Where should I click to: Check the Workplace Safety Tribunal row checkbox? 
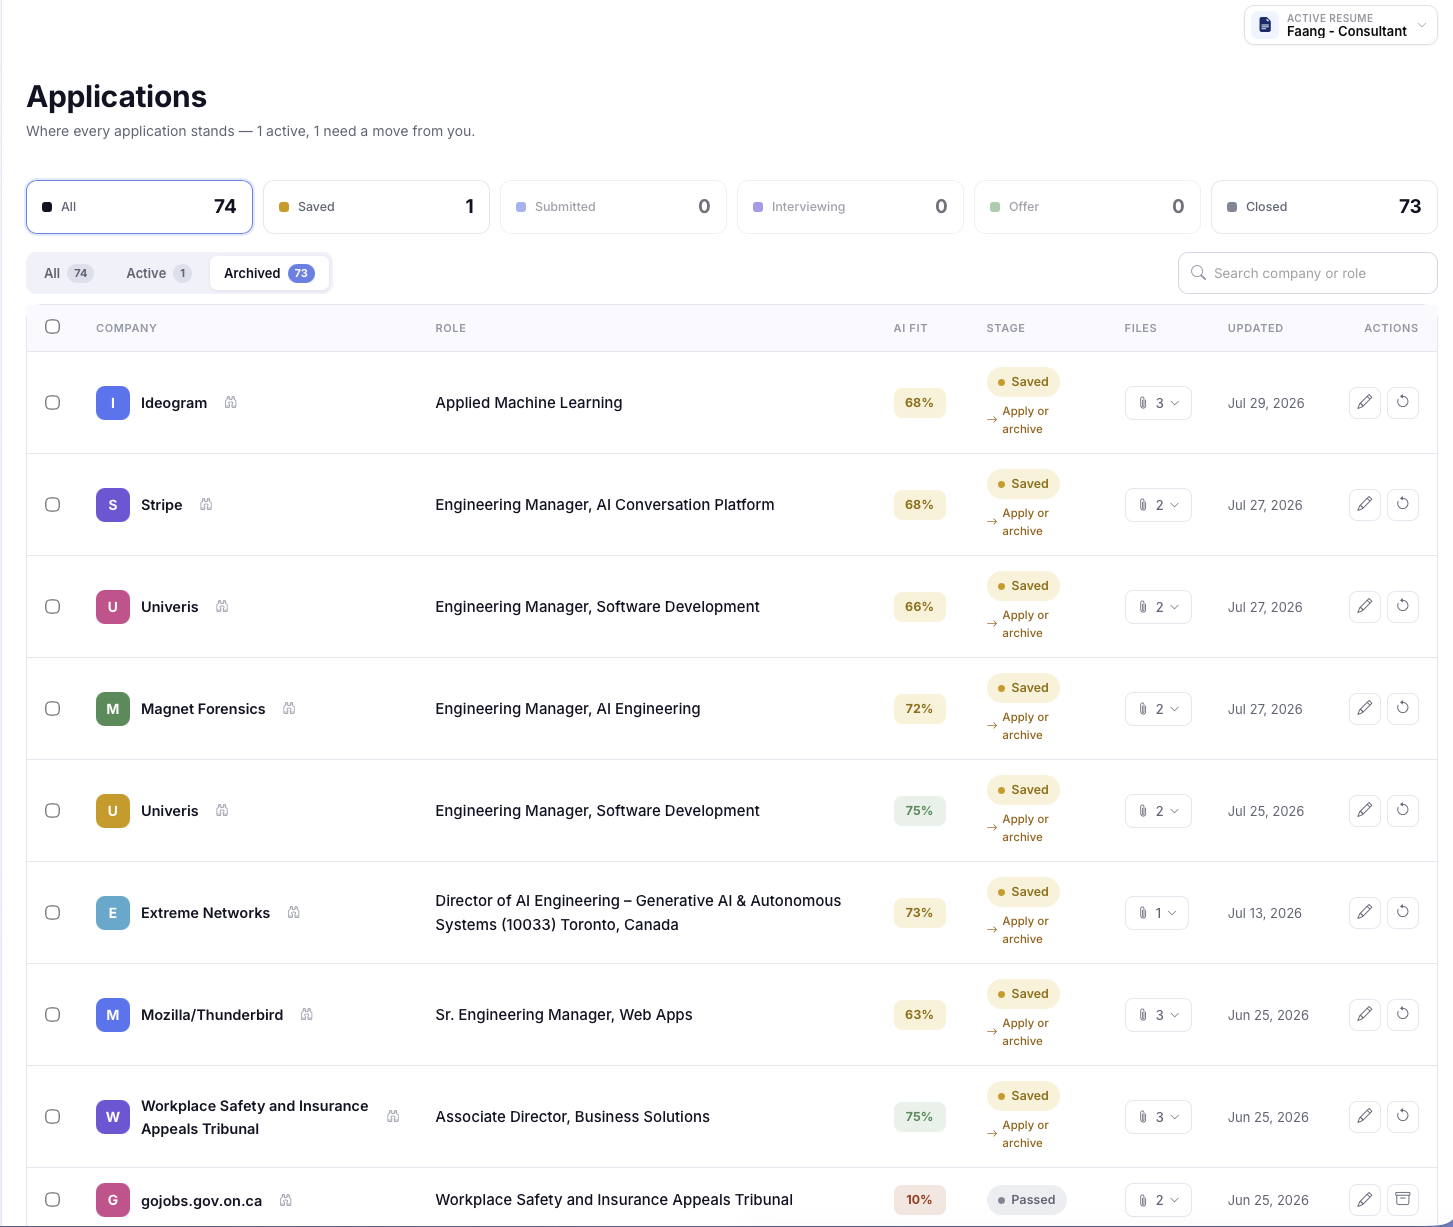pos(53,1117)
